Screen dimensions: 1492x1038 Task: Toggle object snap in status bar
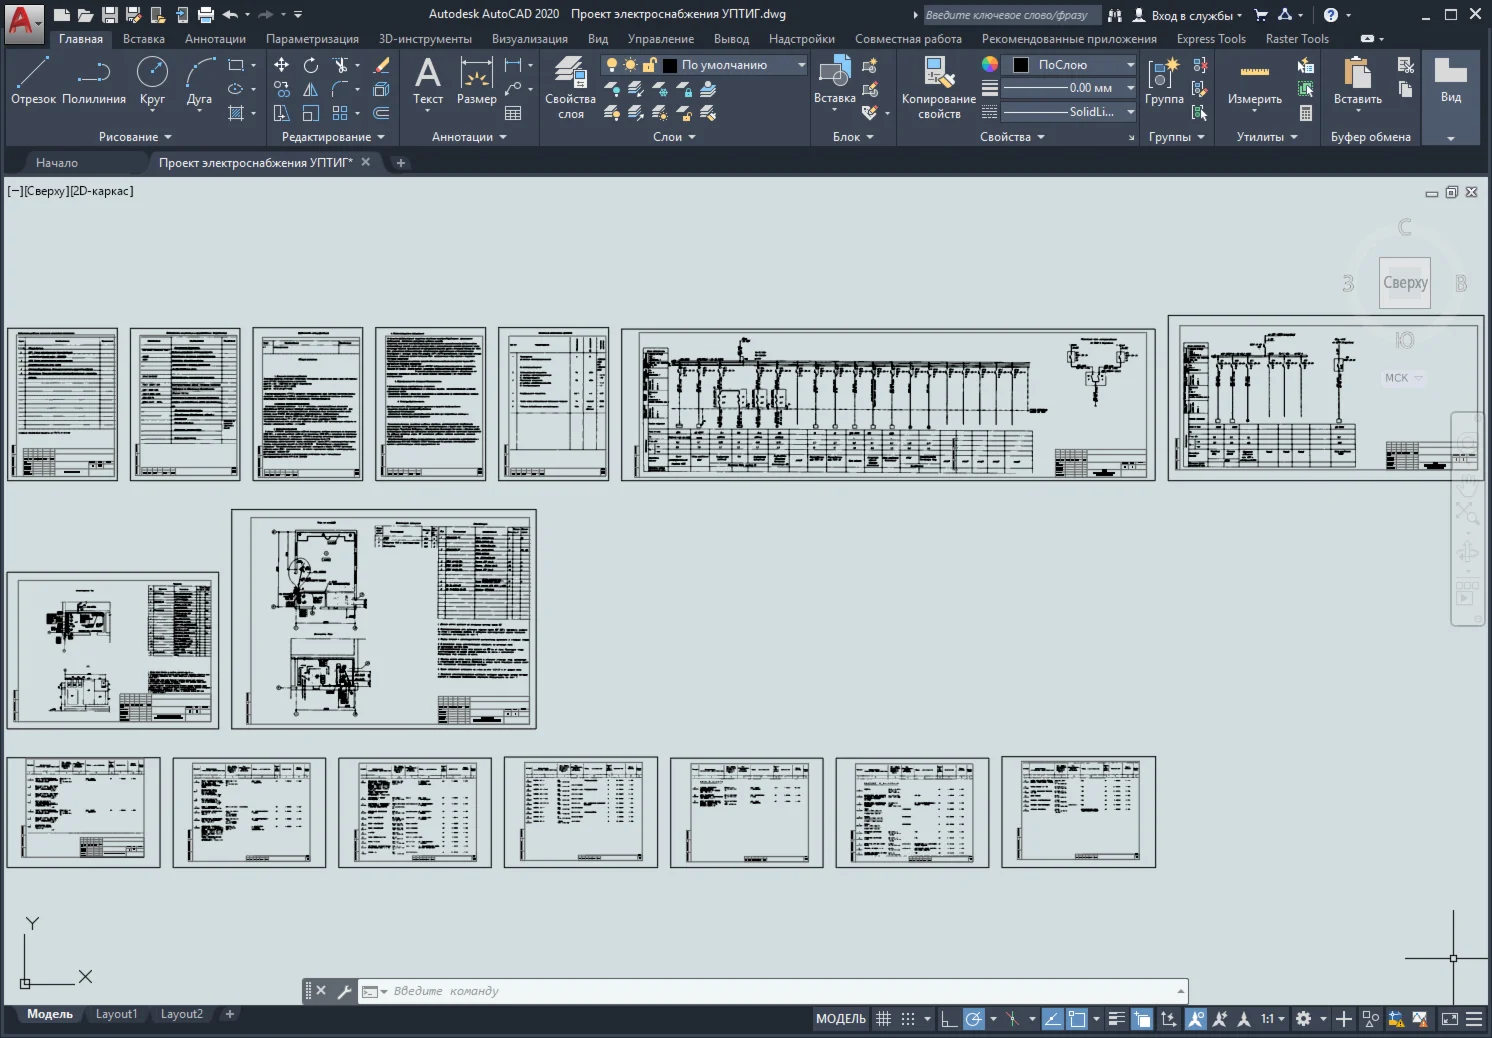click(x=1077, y=1019)
